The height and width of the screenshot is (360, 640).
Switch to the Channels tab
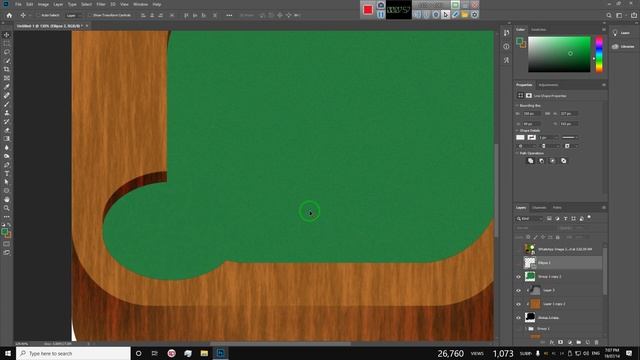coord(539,208)
